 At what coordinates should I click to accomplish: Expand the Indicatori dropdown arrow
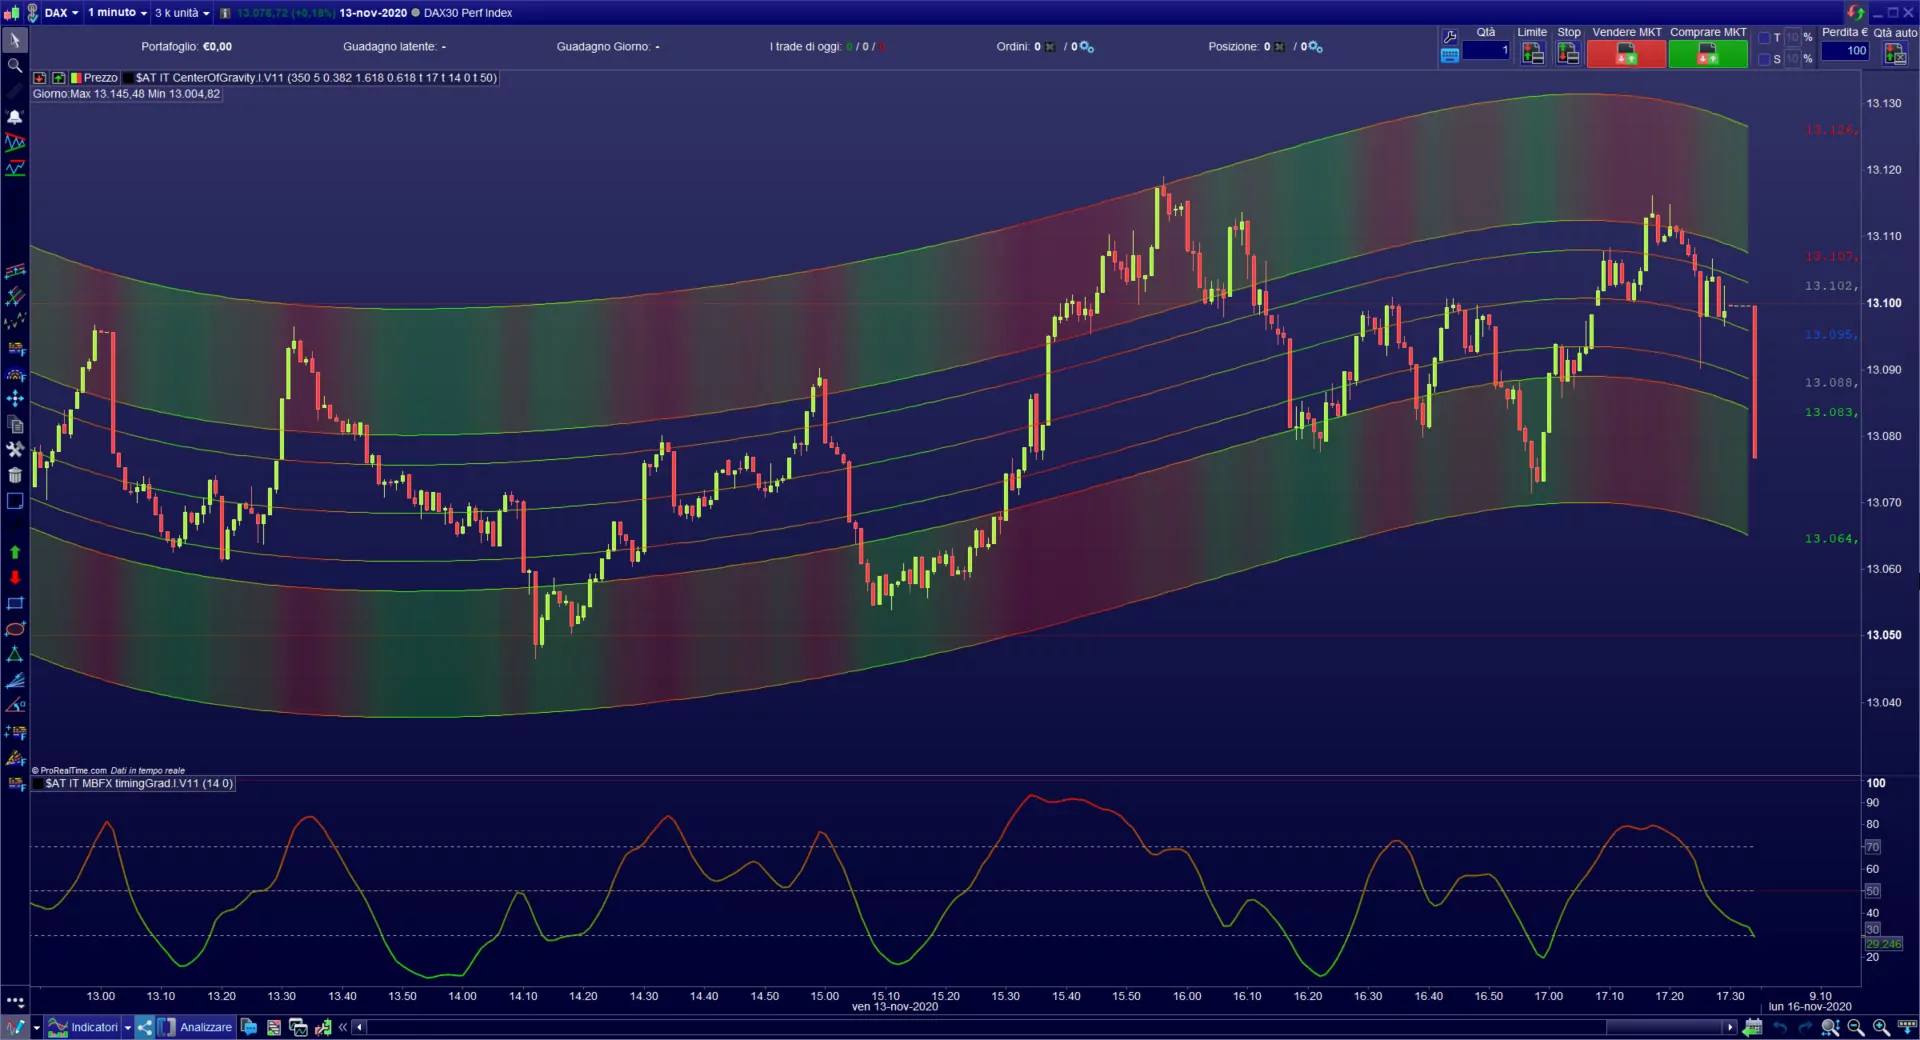[128, 1027]
